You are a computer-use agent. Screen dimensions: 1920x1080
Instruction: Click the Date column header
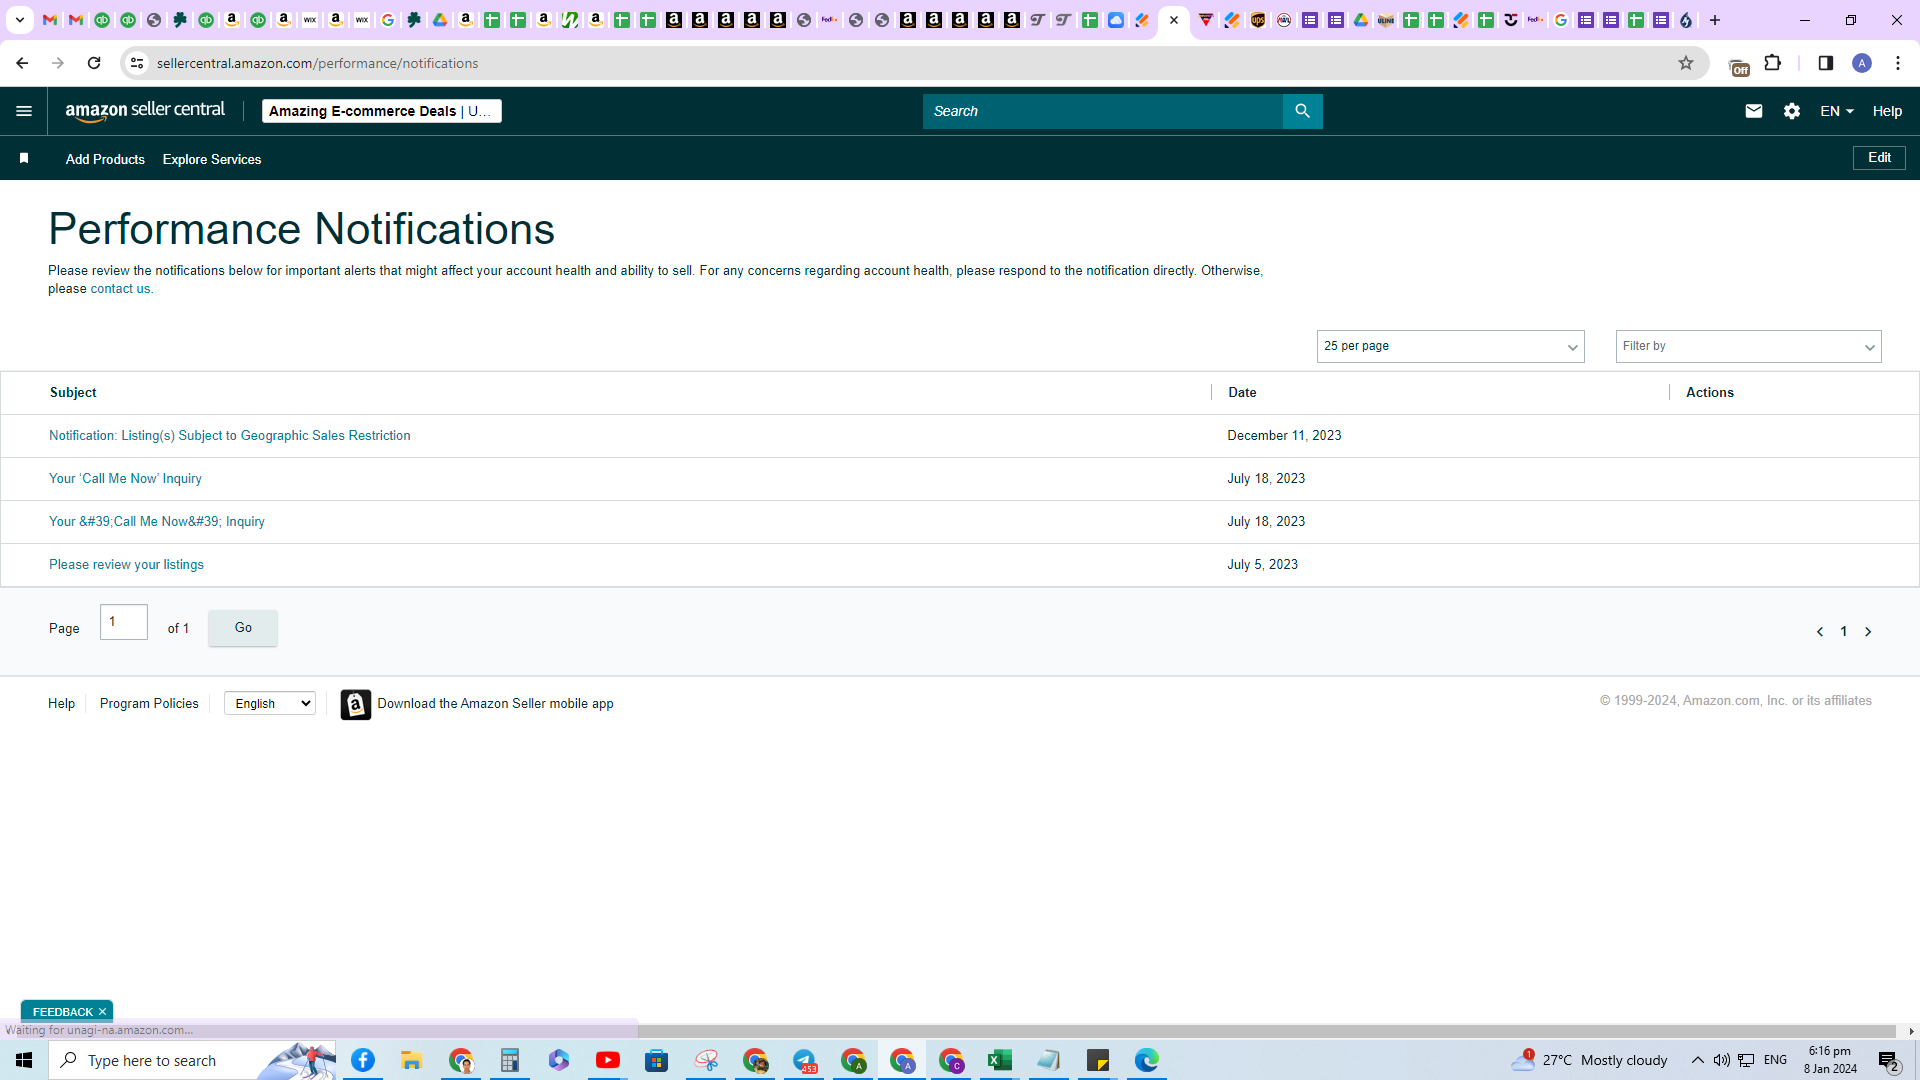[1242, 393]
